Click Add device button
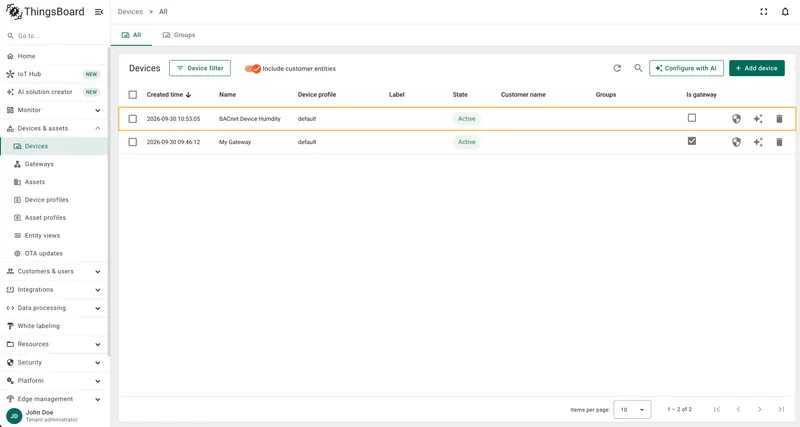The image size is (800, 427). click(x=757, y=68)
